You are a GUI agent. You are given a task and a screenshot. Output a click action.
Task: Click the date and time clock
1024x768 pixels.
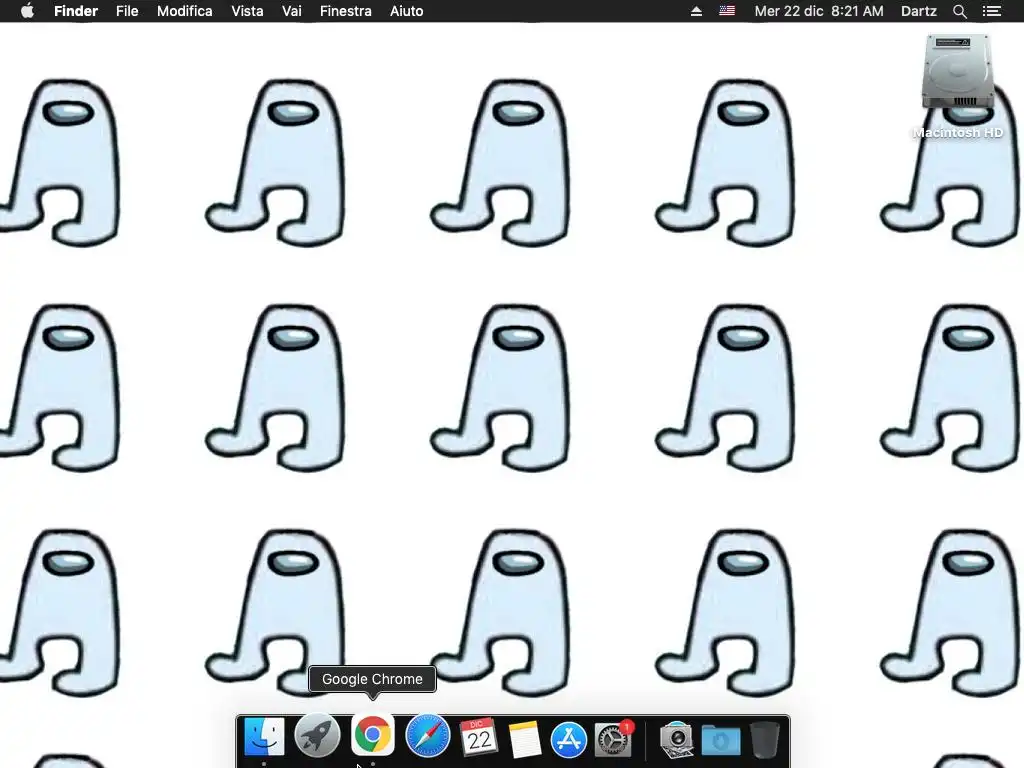(x=819, y=11)
